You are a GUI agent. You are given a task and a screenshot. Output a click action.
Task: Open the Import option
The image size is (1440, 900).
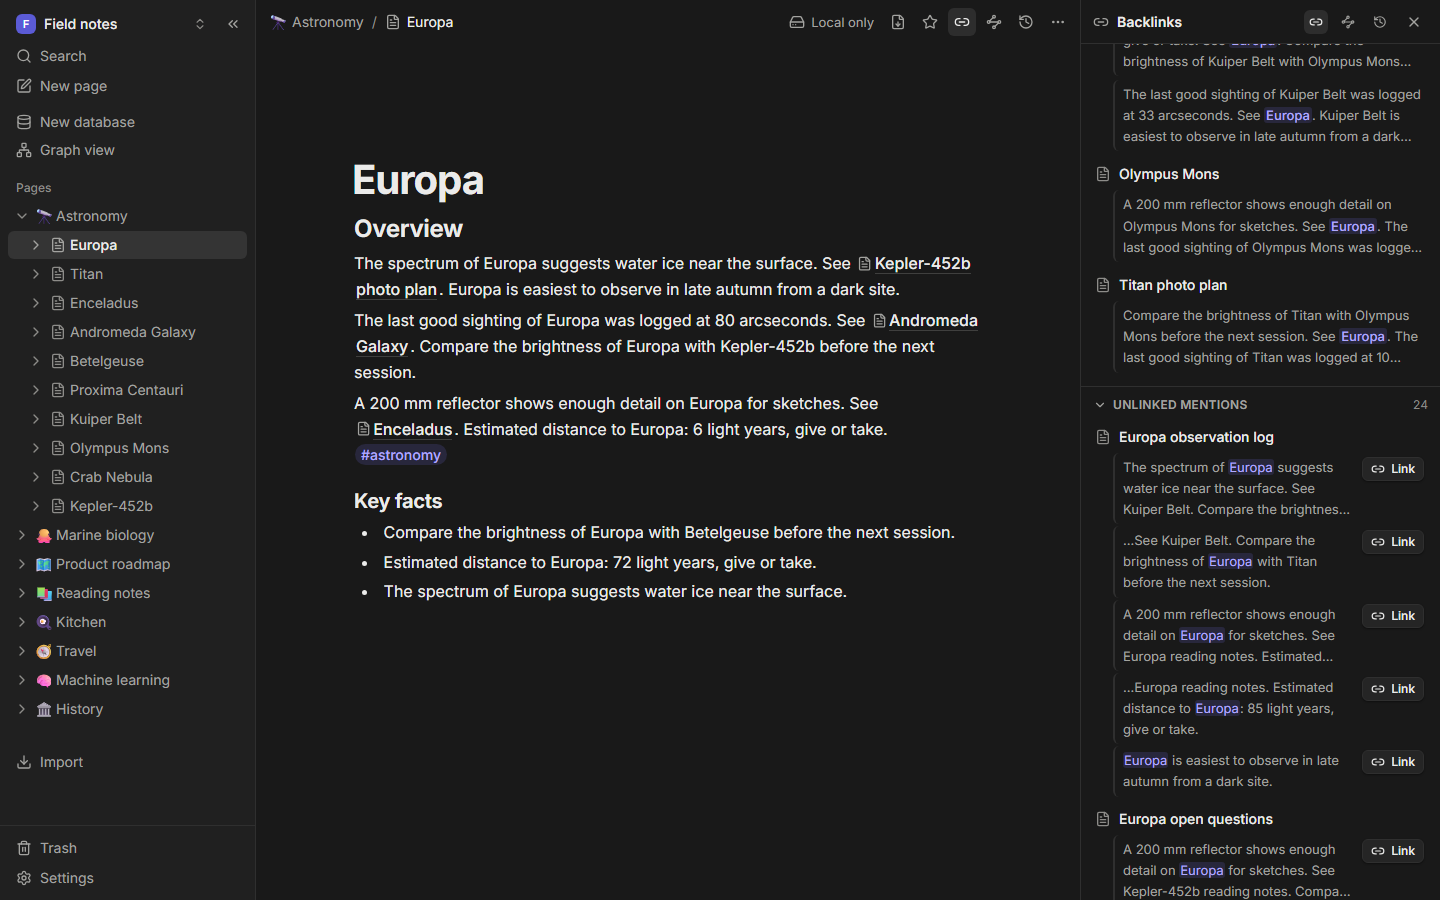click(127, 762)
